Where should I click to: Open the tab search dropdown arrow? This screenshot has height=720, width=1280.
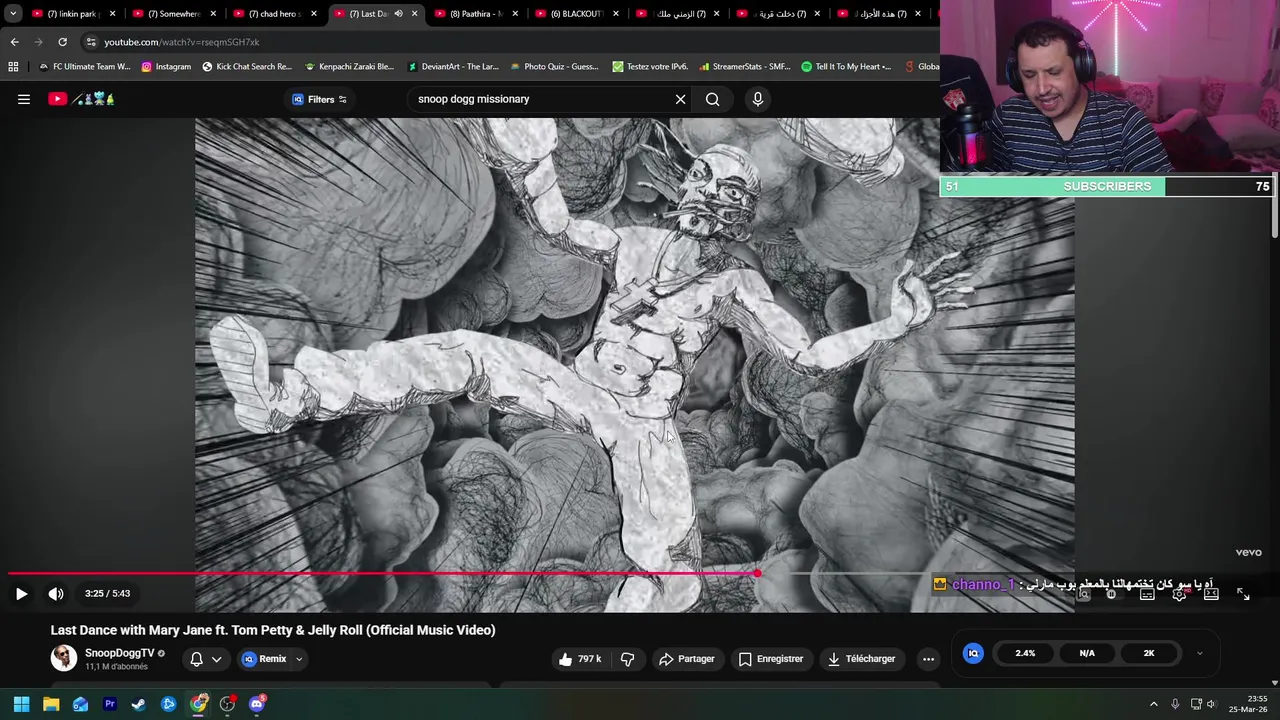point(13,14)
